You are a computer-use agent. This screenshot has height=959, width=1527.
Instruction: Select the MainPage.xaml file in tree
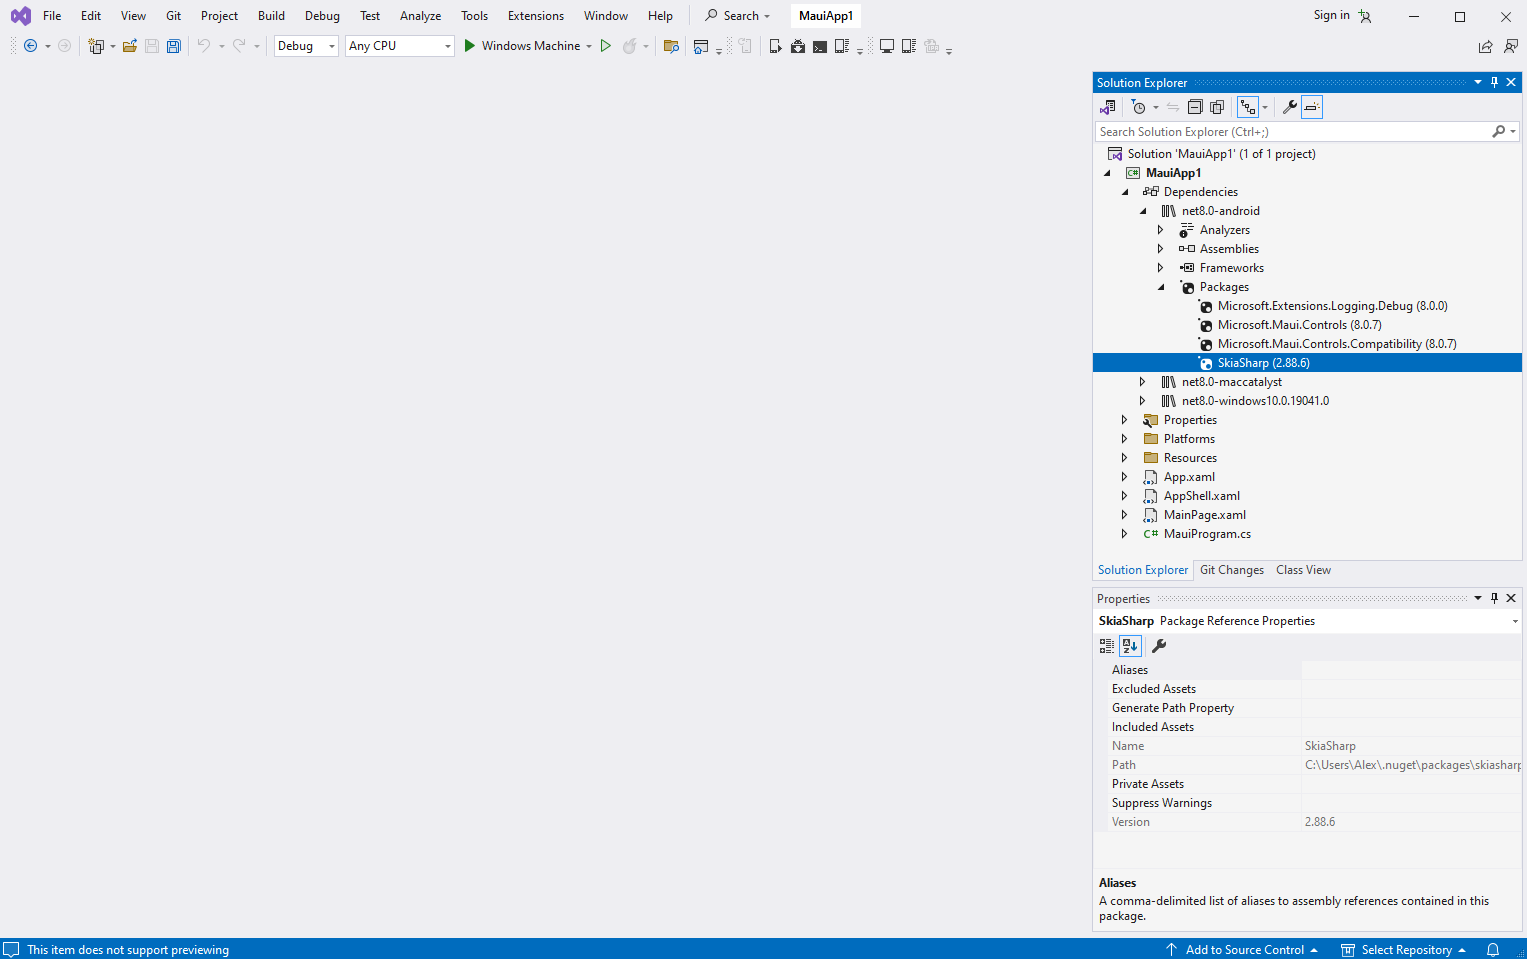pyautogui.click(x=1204, y=515)
